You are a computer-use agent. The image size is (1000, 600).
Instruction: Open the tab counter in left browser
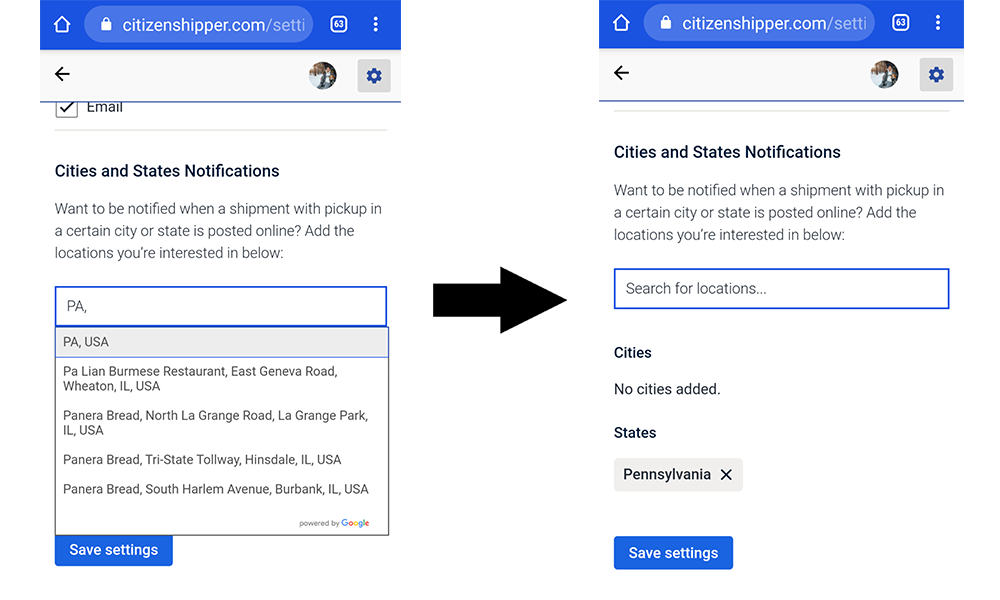tap(339, 25)
